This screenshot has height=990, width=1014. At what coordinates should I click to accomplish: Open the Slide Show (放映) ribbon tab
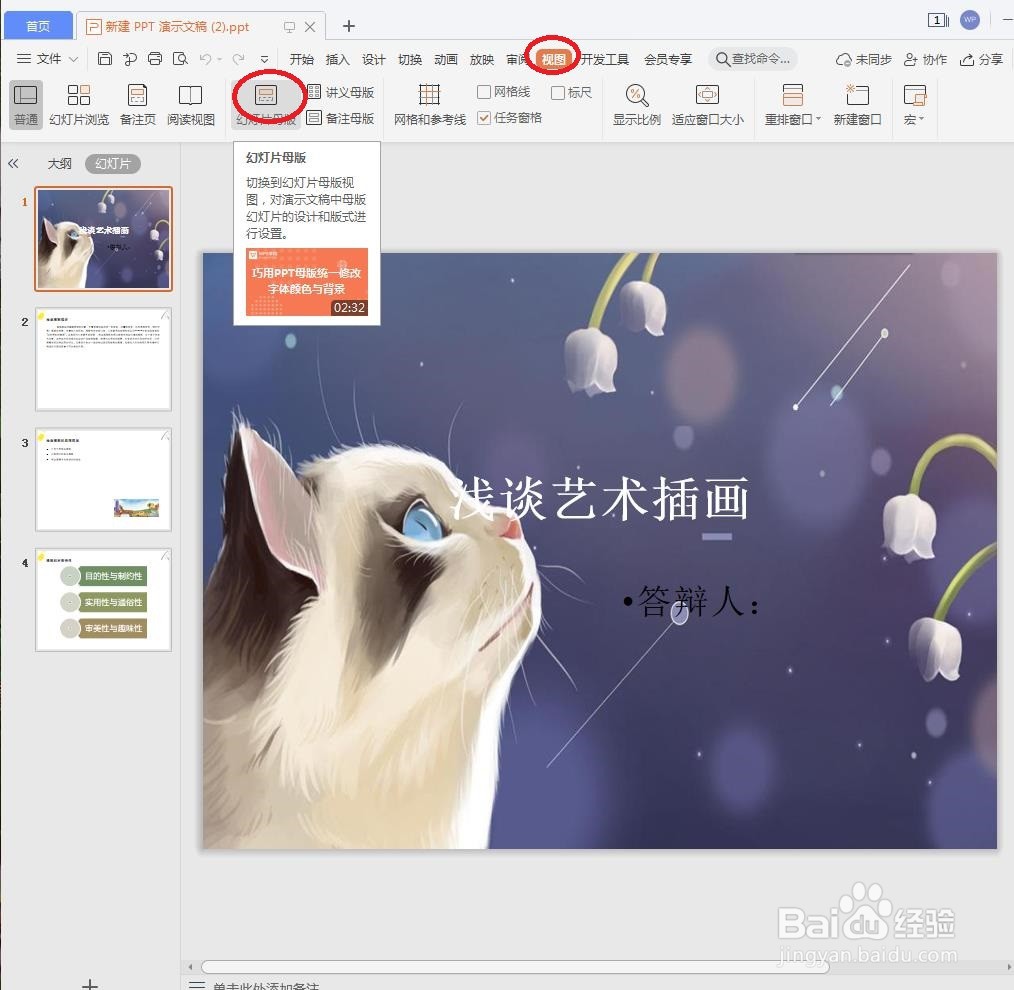(482, 59)
